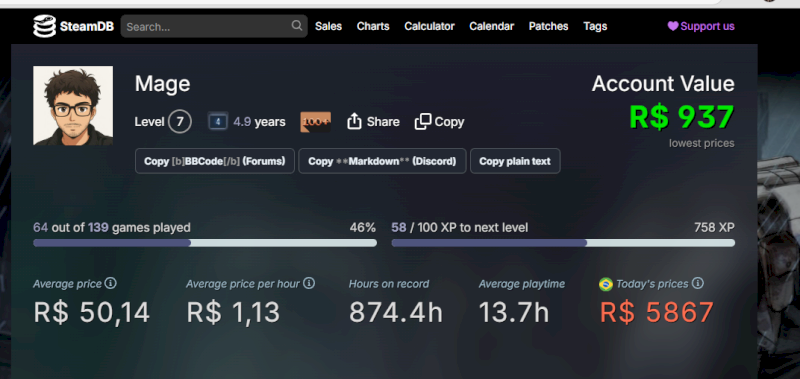Click the Average price info icon

pyautogui.click(x=110, y=283)
